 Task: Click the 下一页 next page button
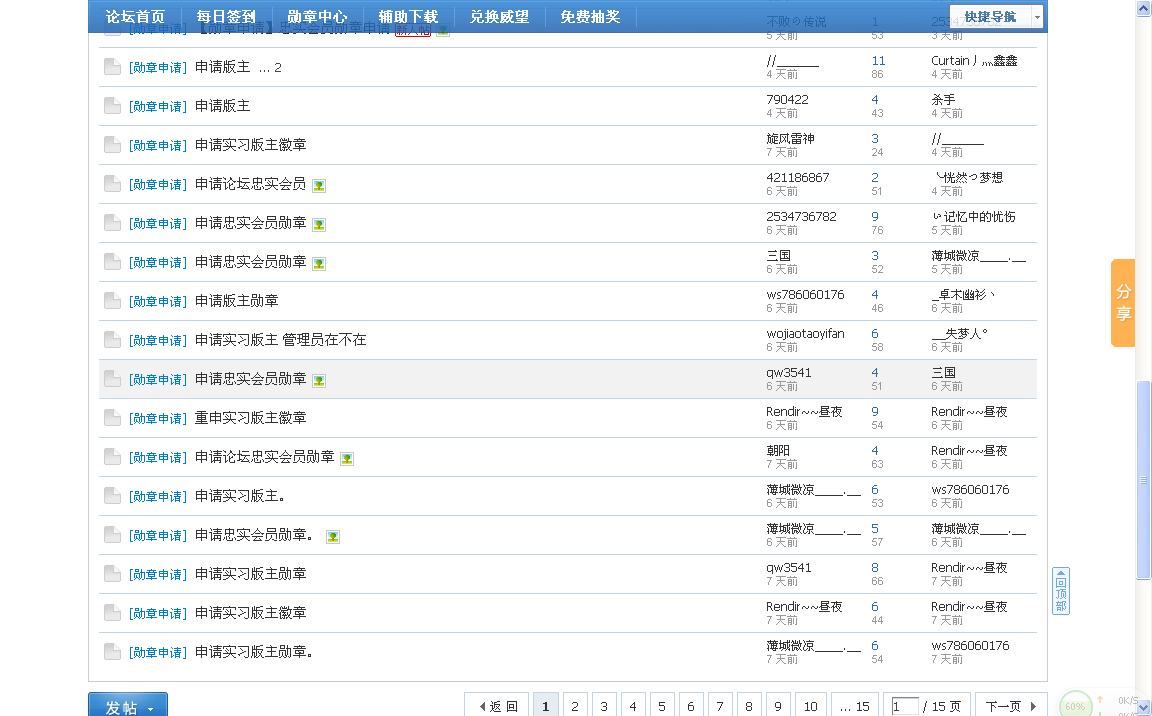[1010, 706]
